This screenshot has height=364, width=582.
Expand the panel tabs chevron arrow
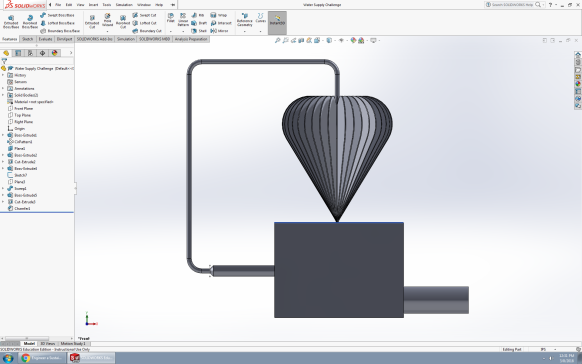point(71,53)
